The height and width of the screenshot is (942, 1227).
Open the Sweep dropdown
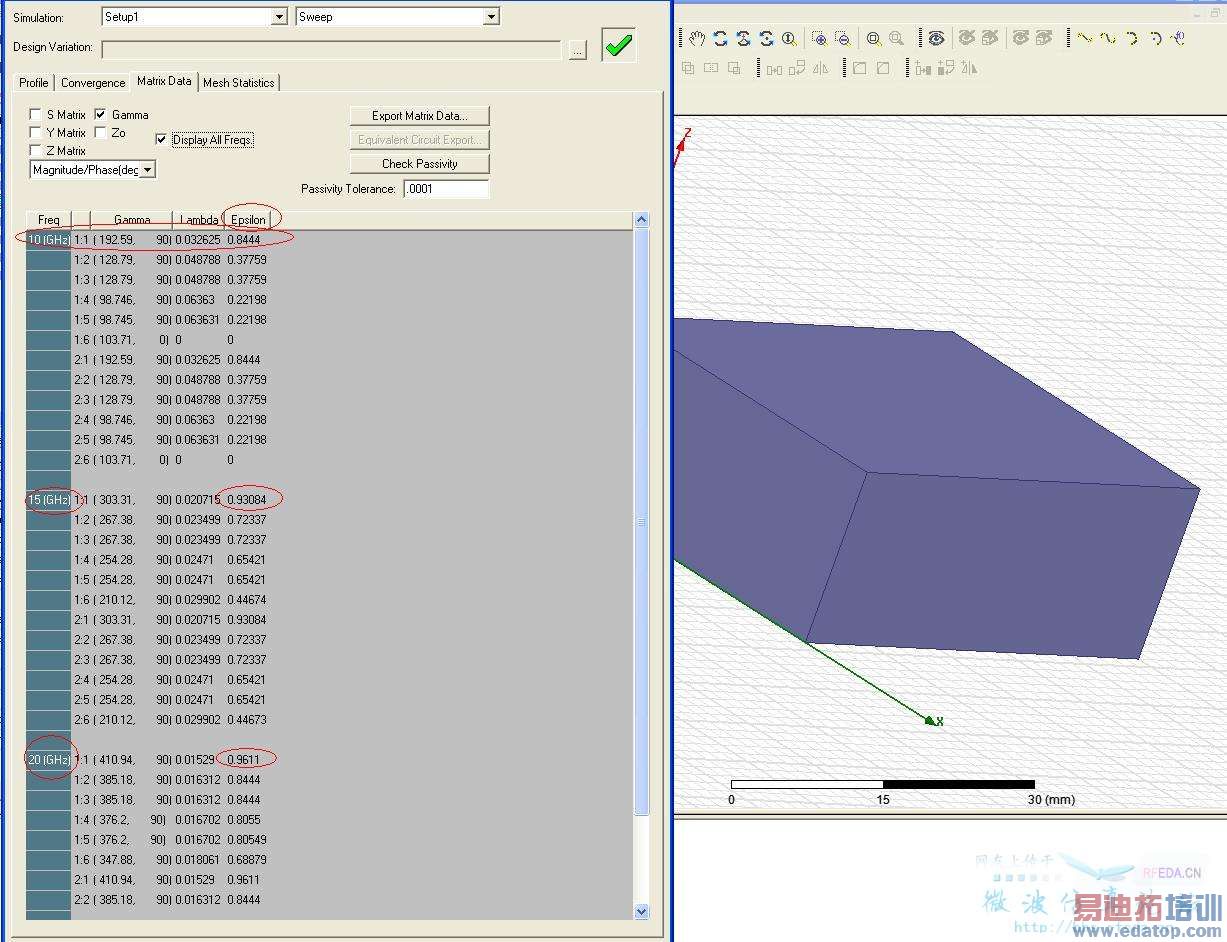pyautogui.click(x=490, y=17)
